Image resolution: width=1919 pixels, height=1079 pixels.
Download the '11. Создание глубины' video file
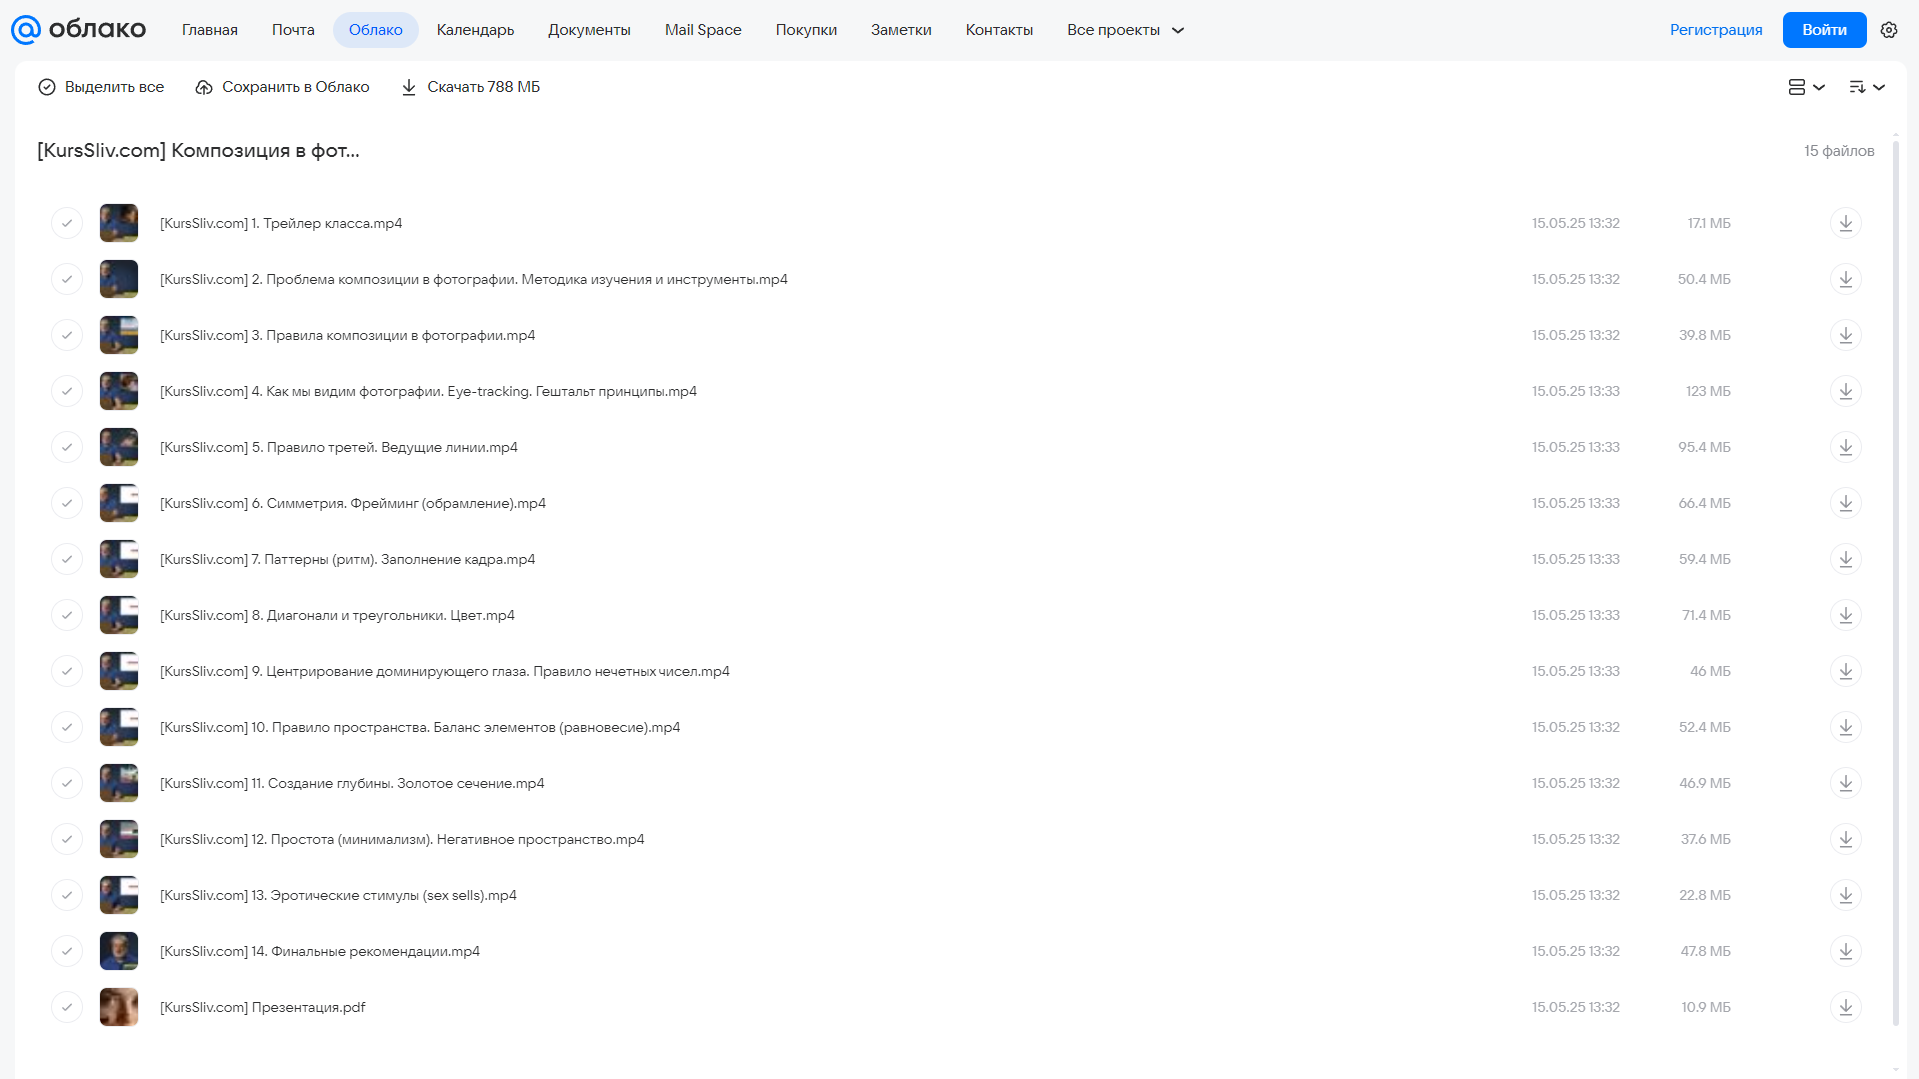1845,783
